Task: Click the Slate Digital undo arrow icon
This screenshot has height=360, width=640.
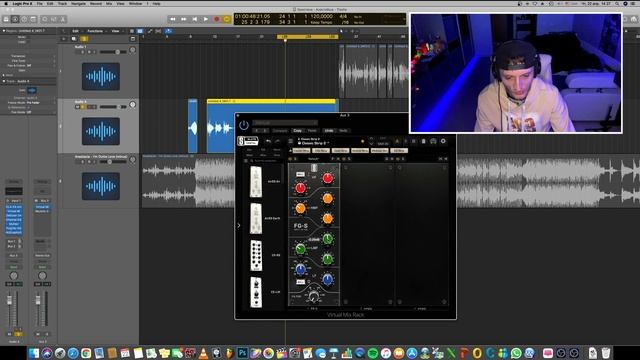Action: [268, 141]
